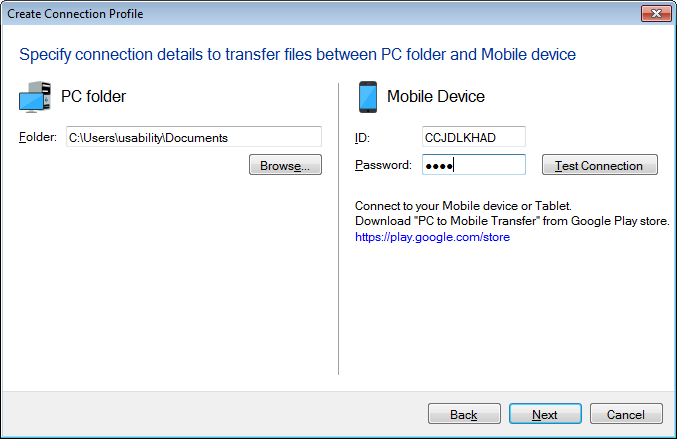Go Back to the previous step
677x439 pixels.
[x=464, y=414]
